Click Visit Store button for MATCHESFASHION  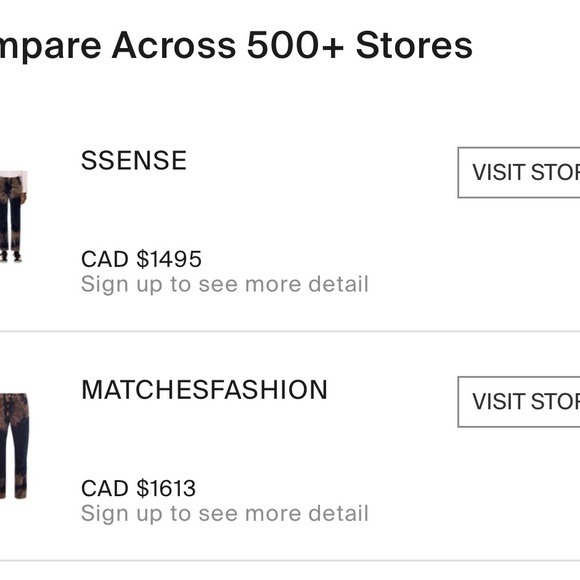519,402
